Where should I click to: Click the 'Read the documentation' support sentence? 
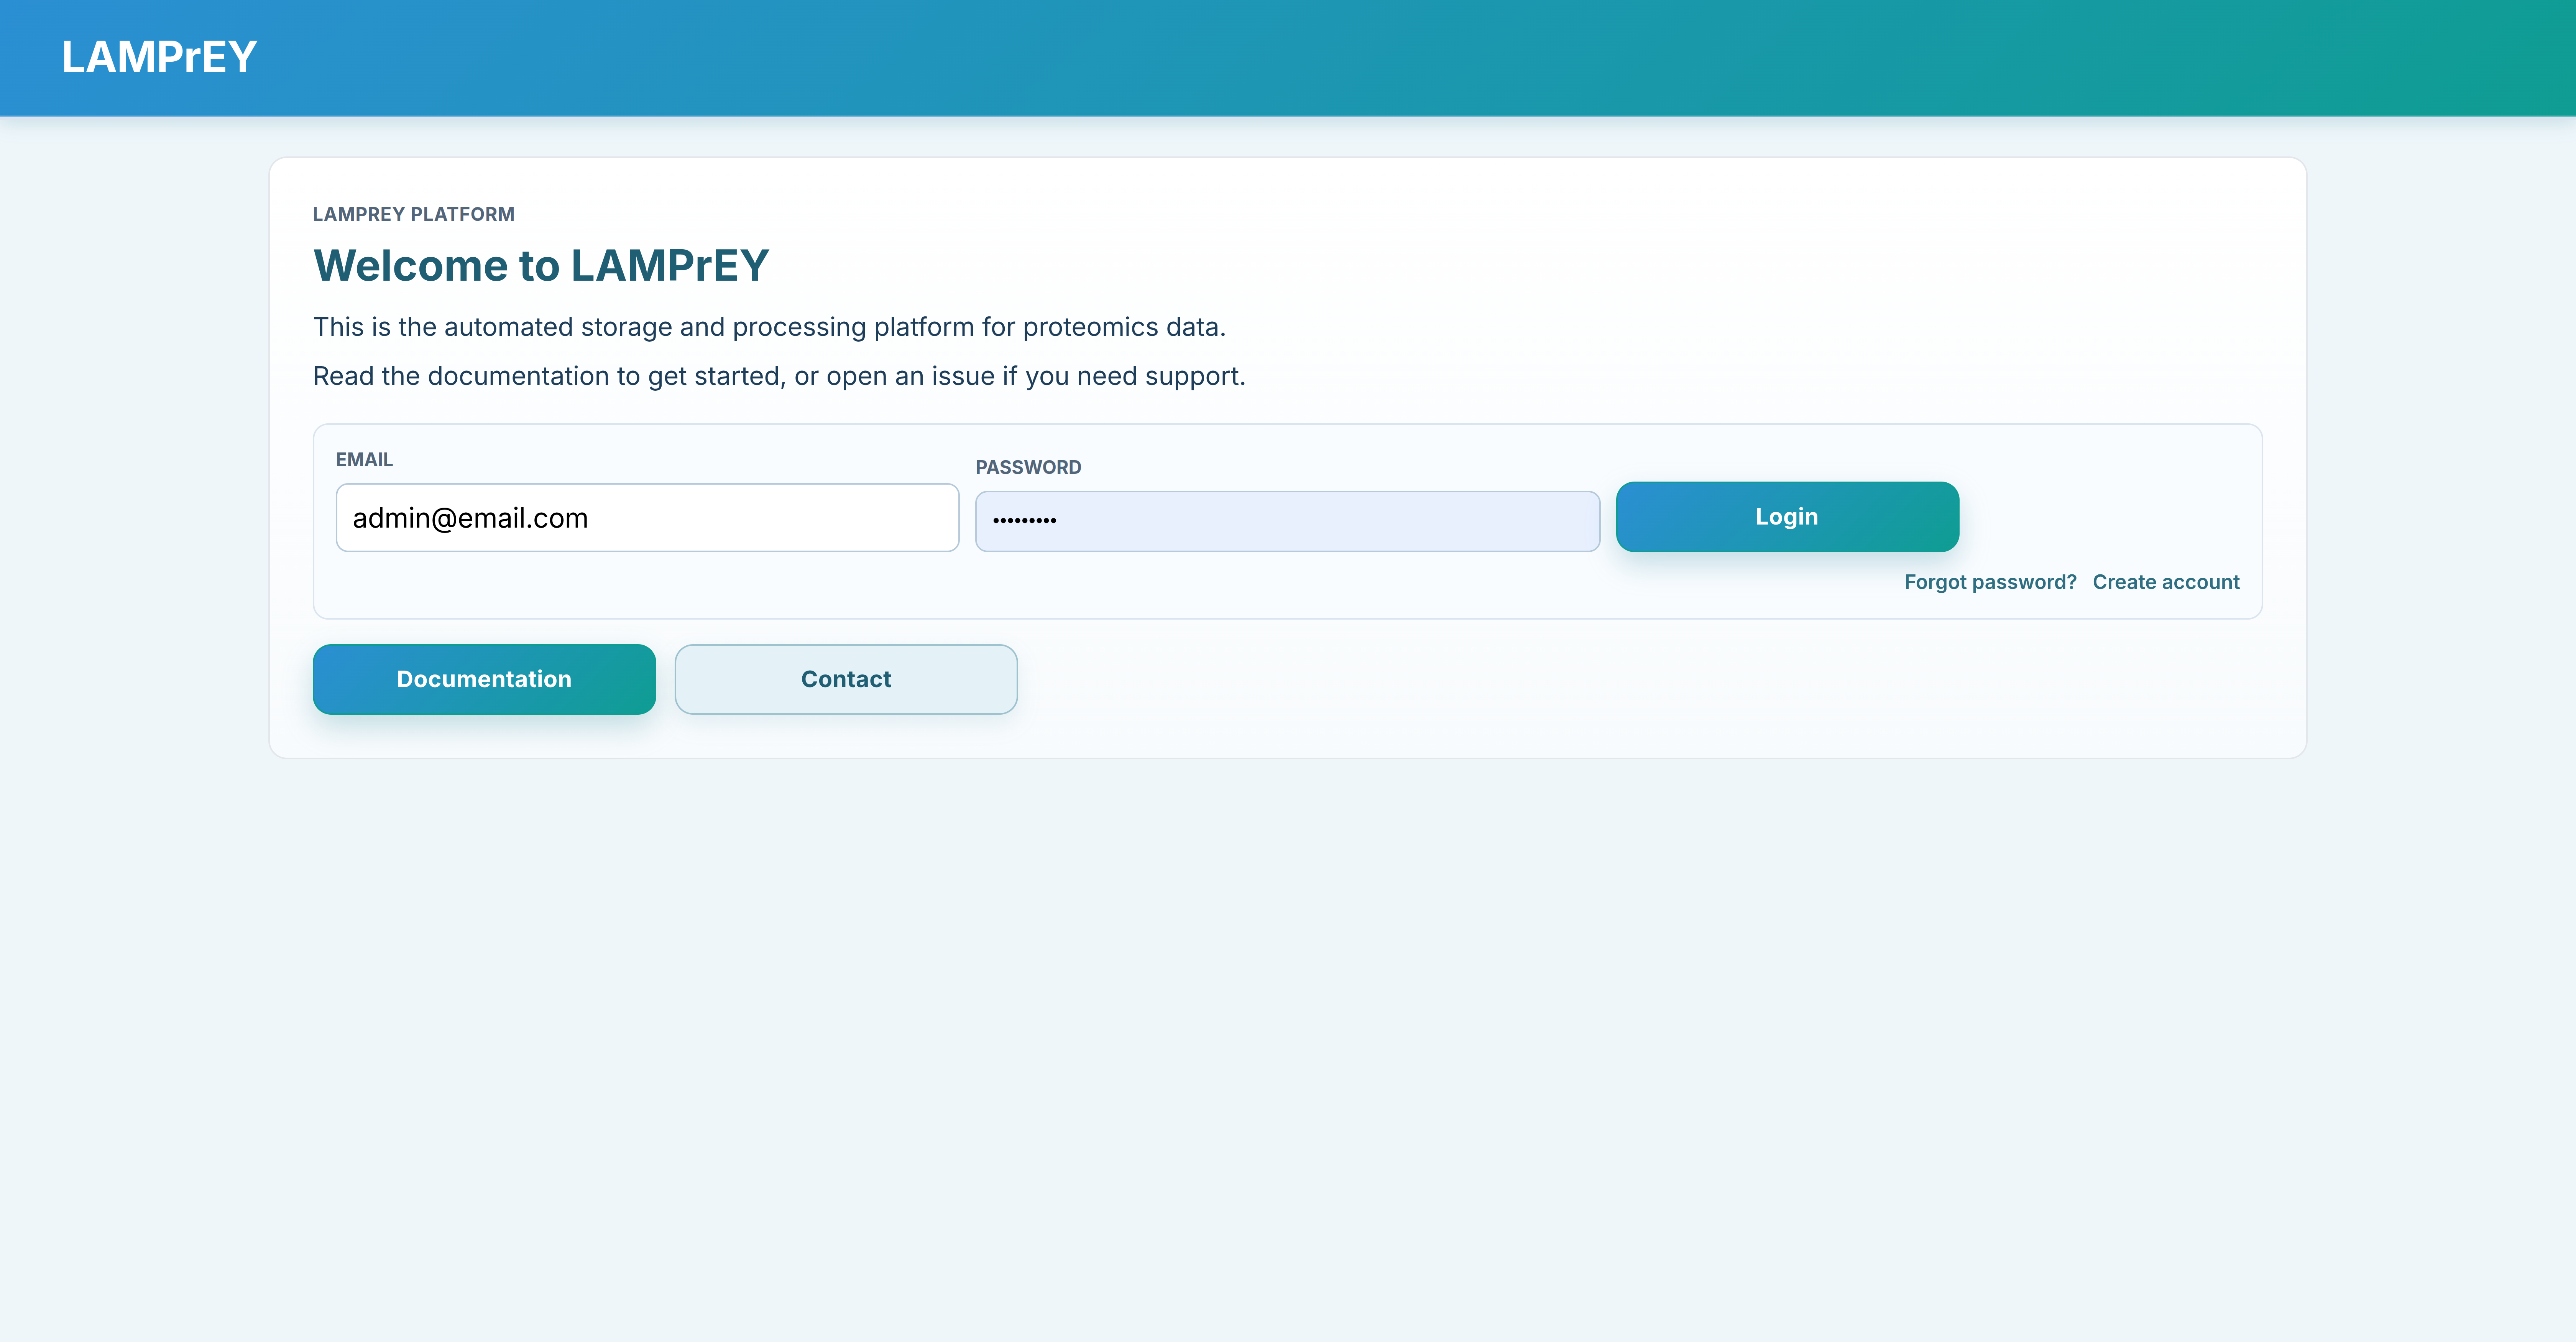(x=778, y=376)
